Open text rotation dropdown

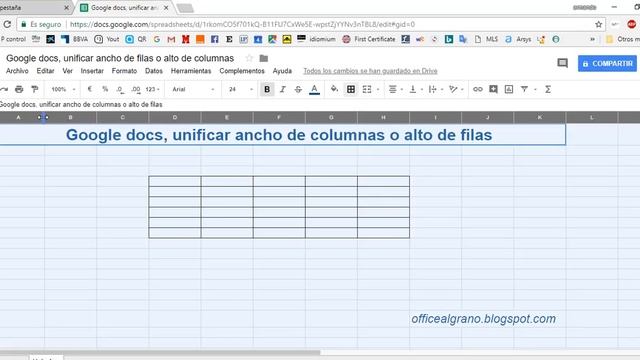click(x=456, y=89)
